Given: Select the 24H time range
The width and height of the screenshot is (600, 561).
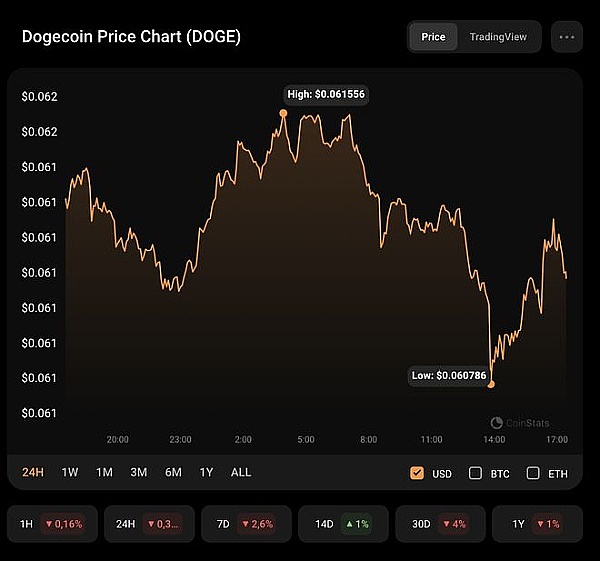Looking at the screenshot, I should 33,472.
